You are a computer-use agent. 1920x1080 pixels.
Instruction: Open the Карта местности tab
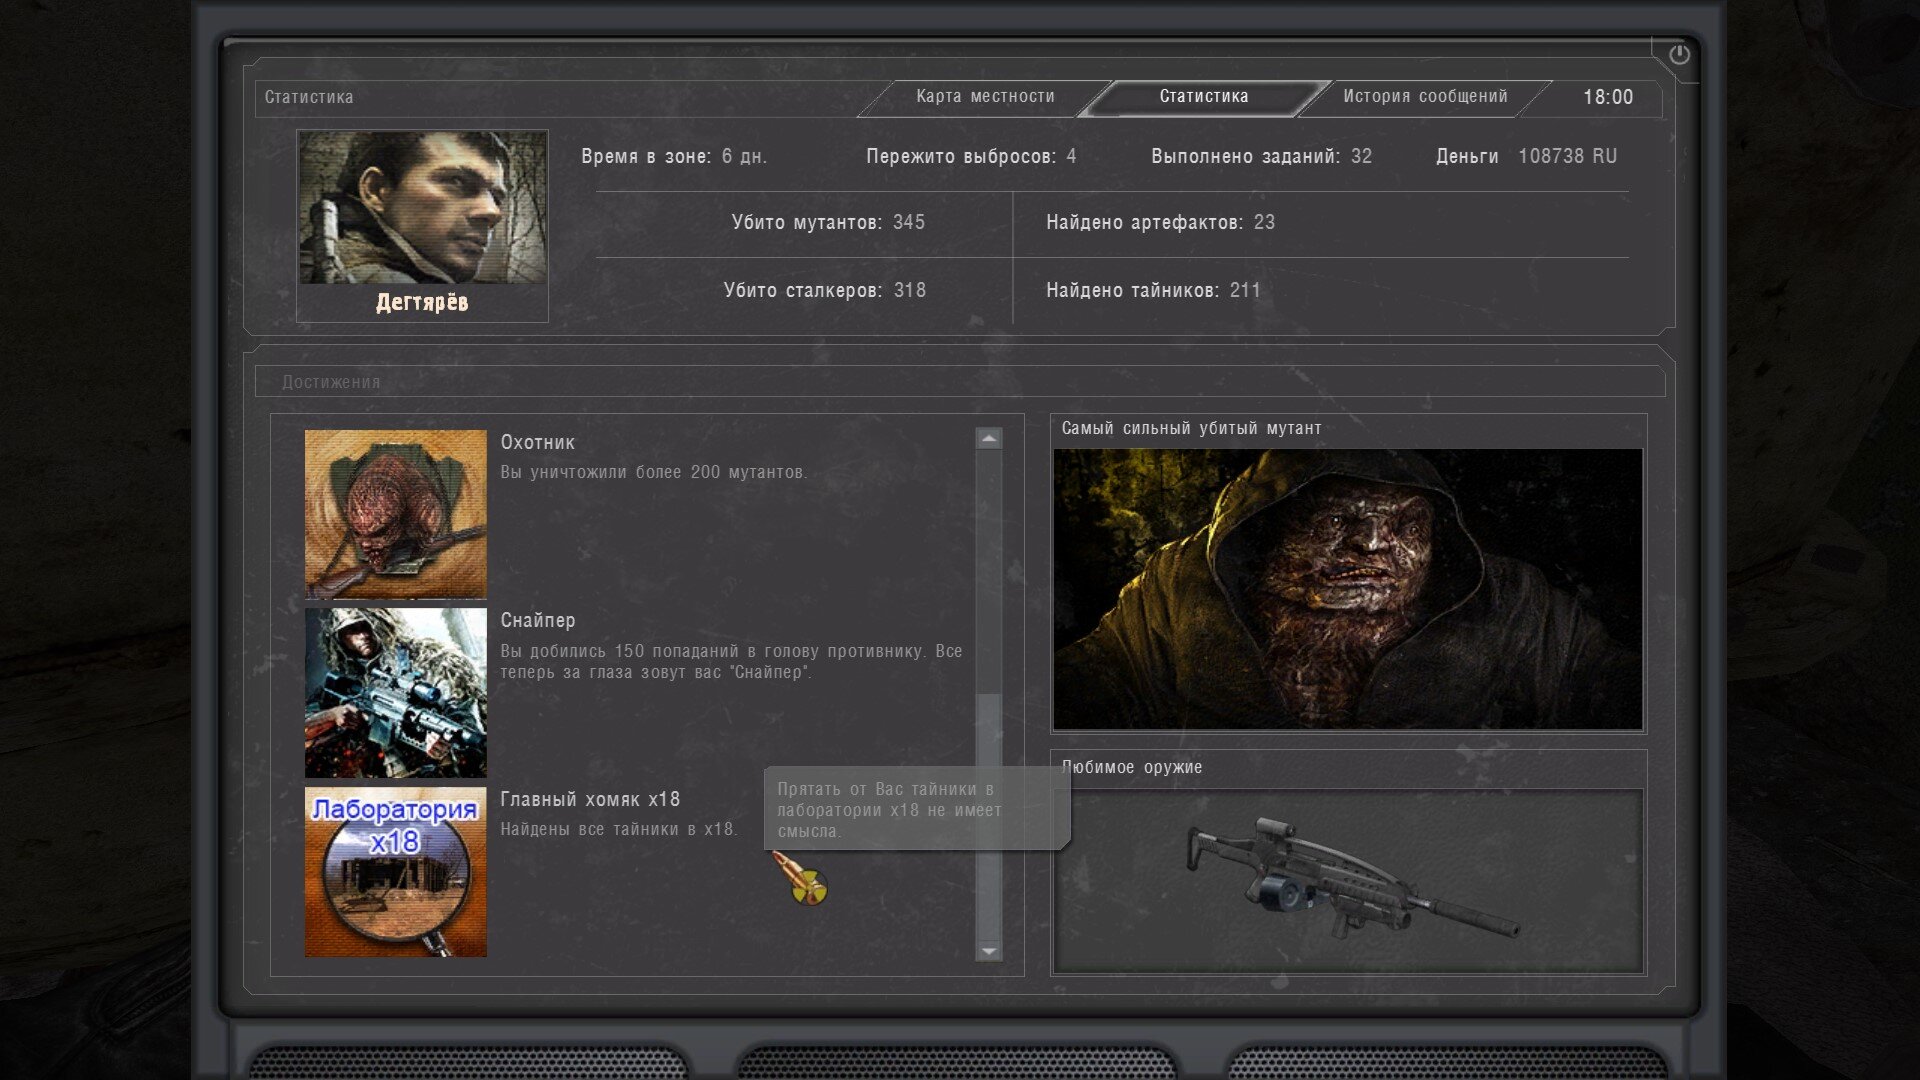985,97
